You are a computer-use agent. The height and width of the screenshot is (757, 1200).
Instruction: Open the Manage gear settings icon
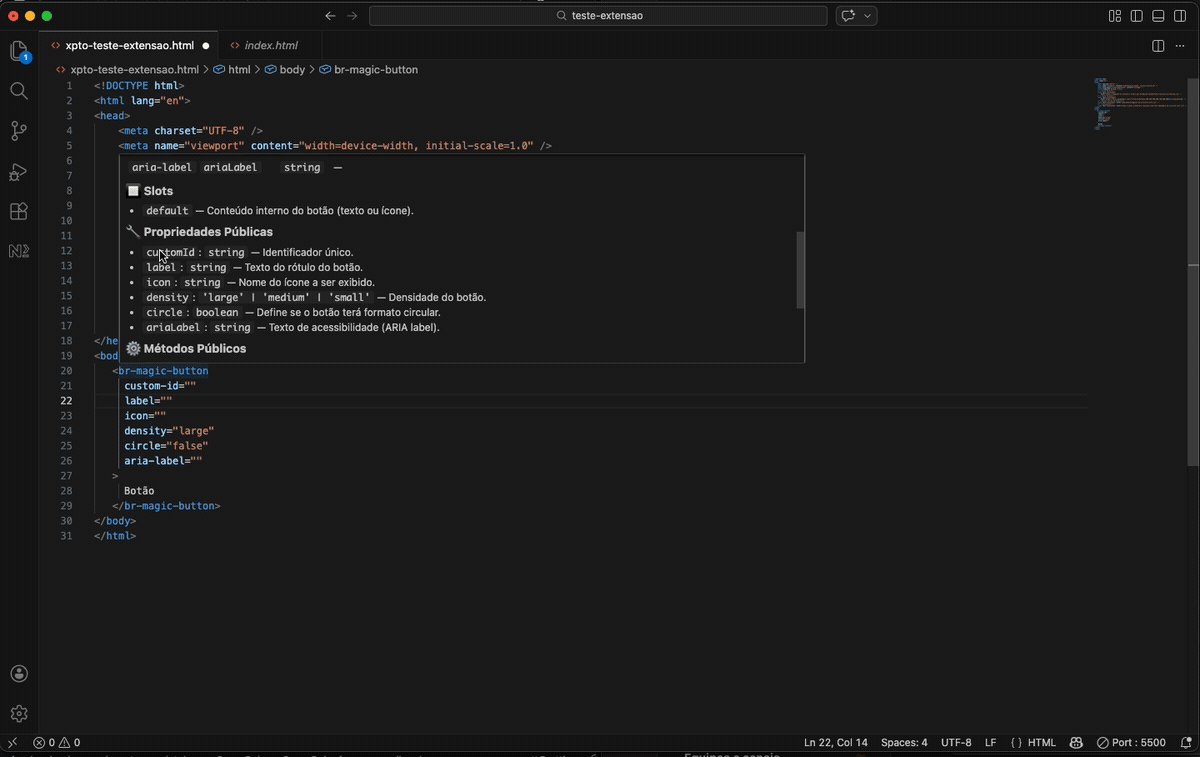pyautogui.click(x=19, y=714)
